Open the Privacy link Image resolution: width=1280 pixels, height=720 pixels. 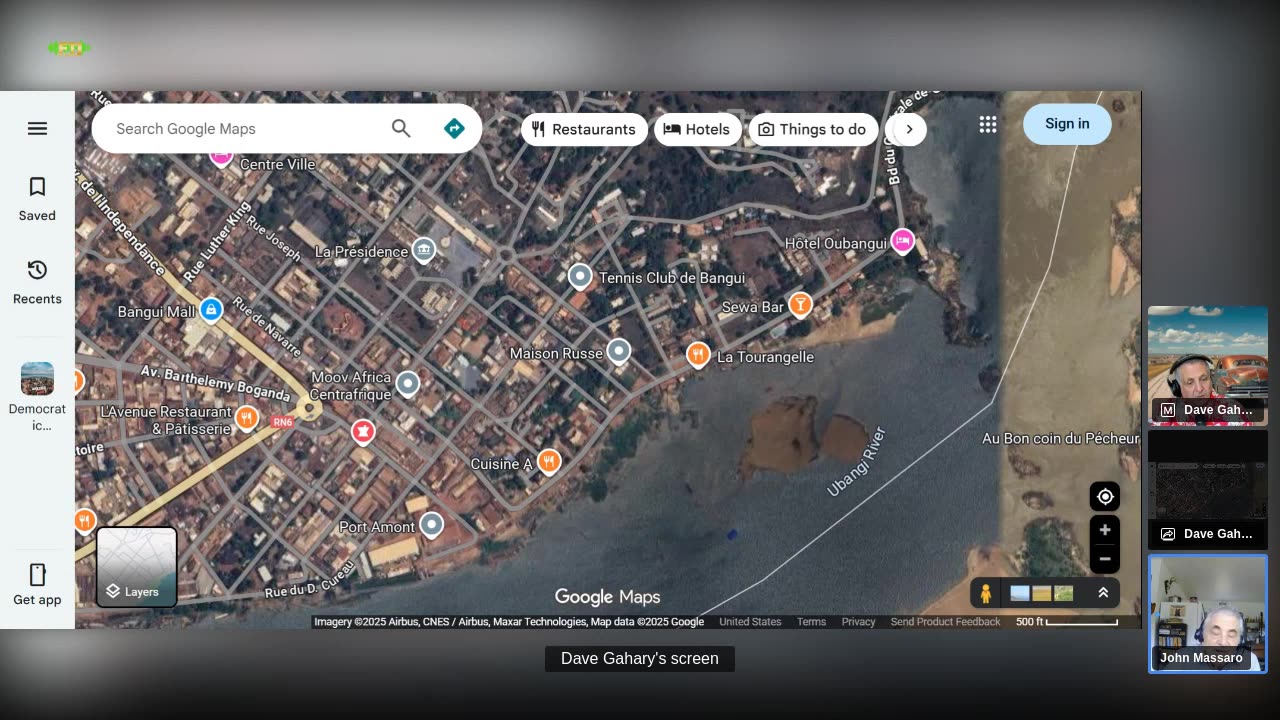click(858, 622)
